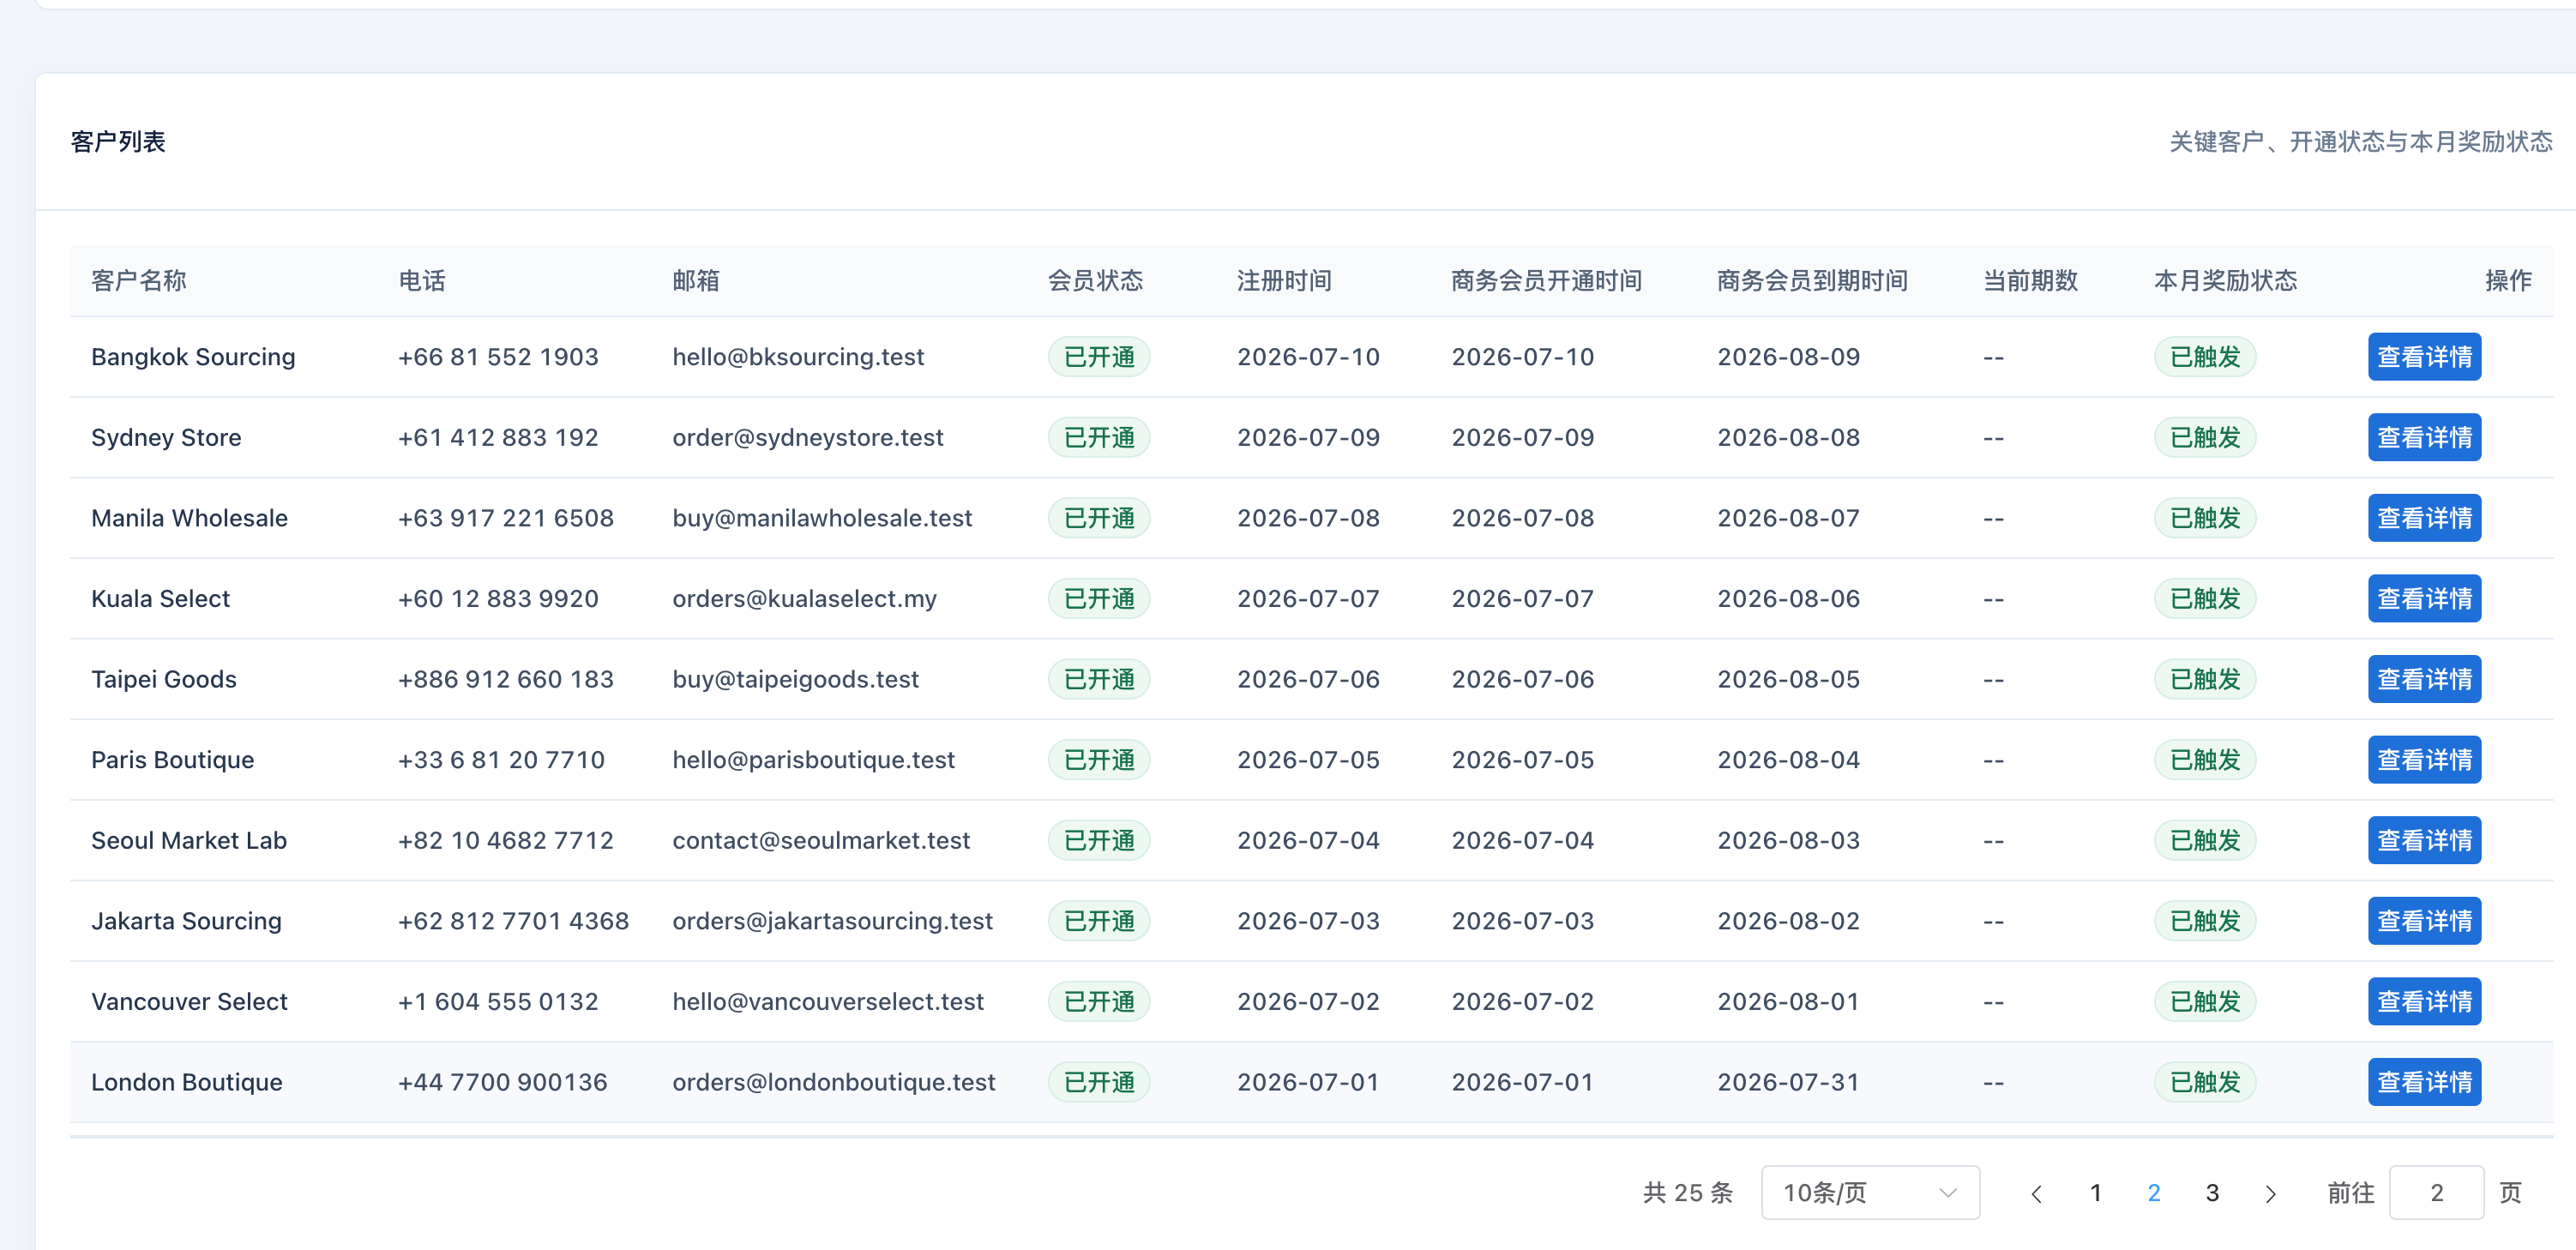The image size is (2576, 1250).
Task: Click the 本月奖励状态 column header
Action: [x=2225, y=281]
